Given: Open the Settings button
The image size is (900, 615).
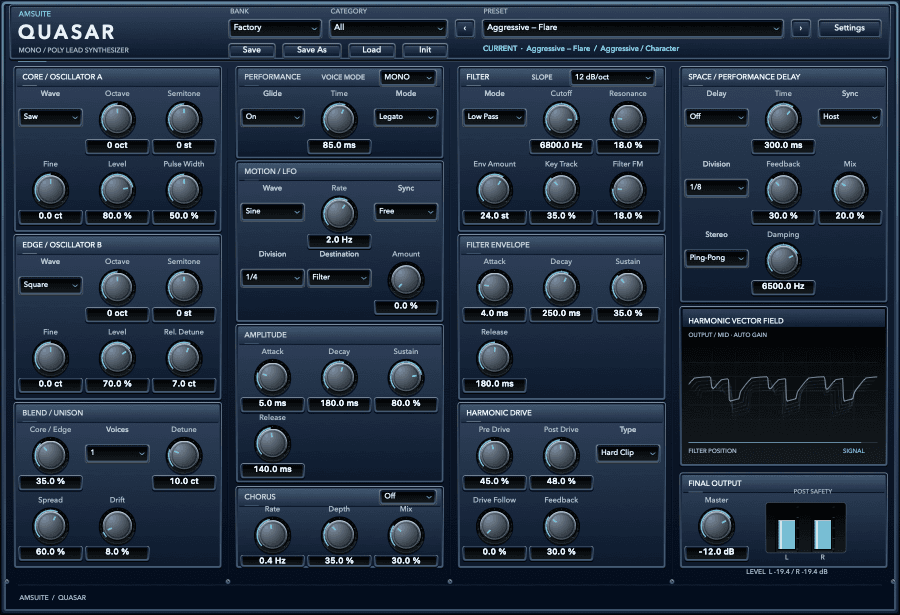Looking at the screenshot, I should (x=849, y=28).
